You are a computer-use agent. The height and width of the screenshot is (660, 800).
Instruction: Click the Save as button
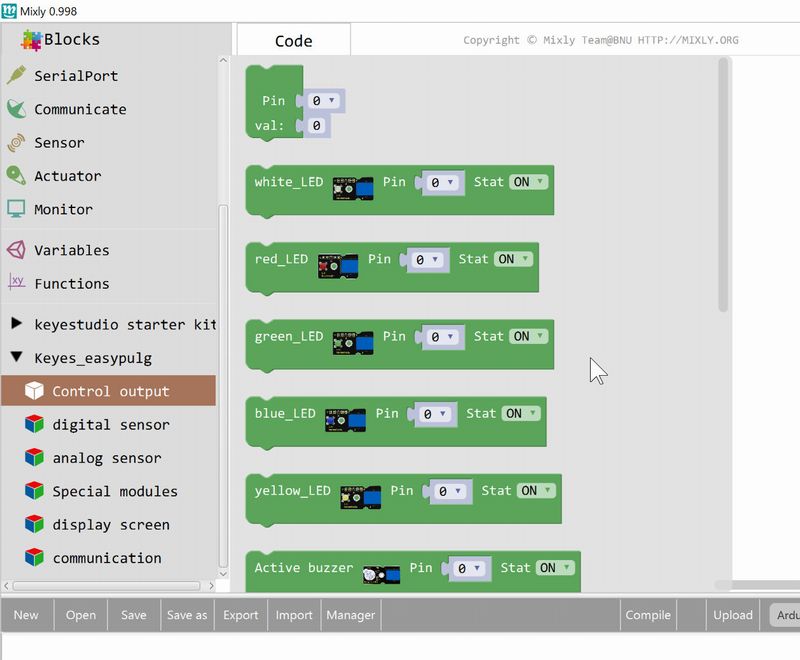(187, 615)
